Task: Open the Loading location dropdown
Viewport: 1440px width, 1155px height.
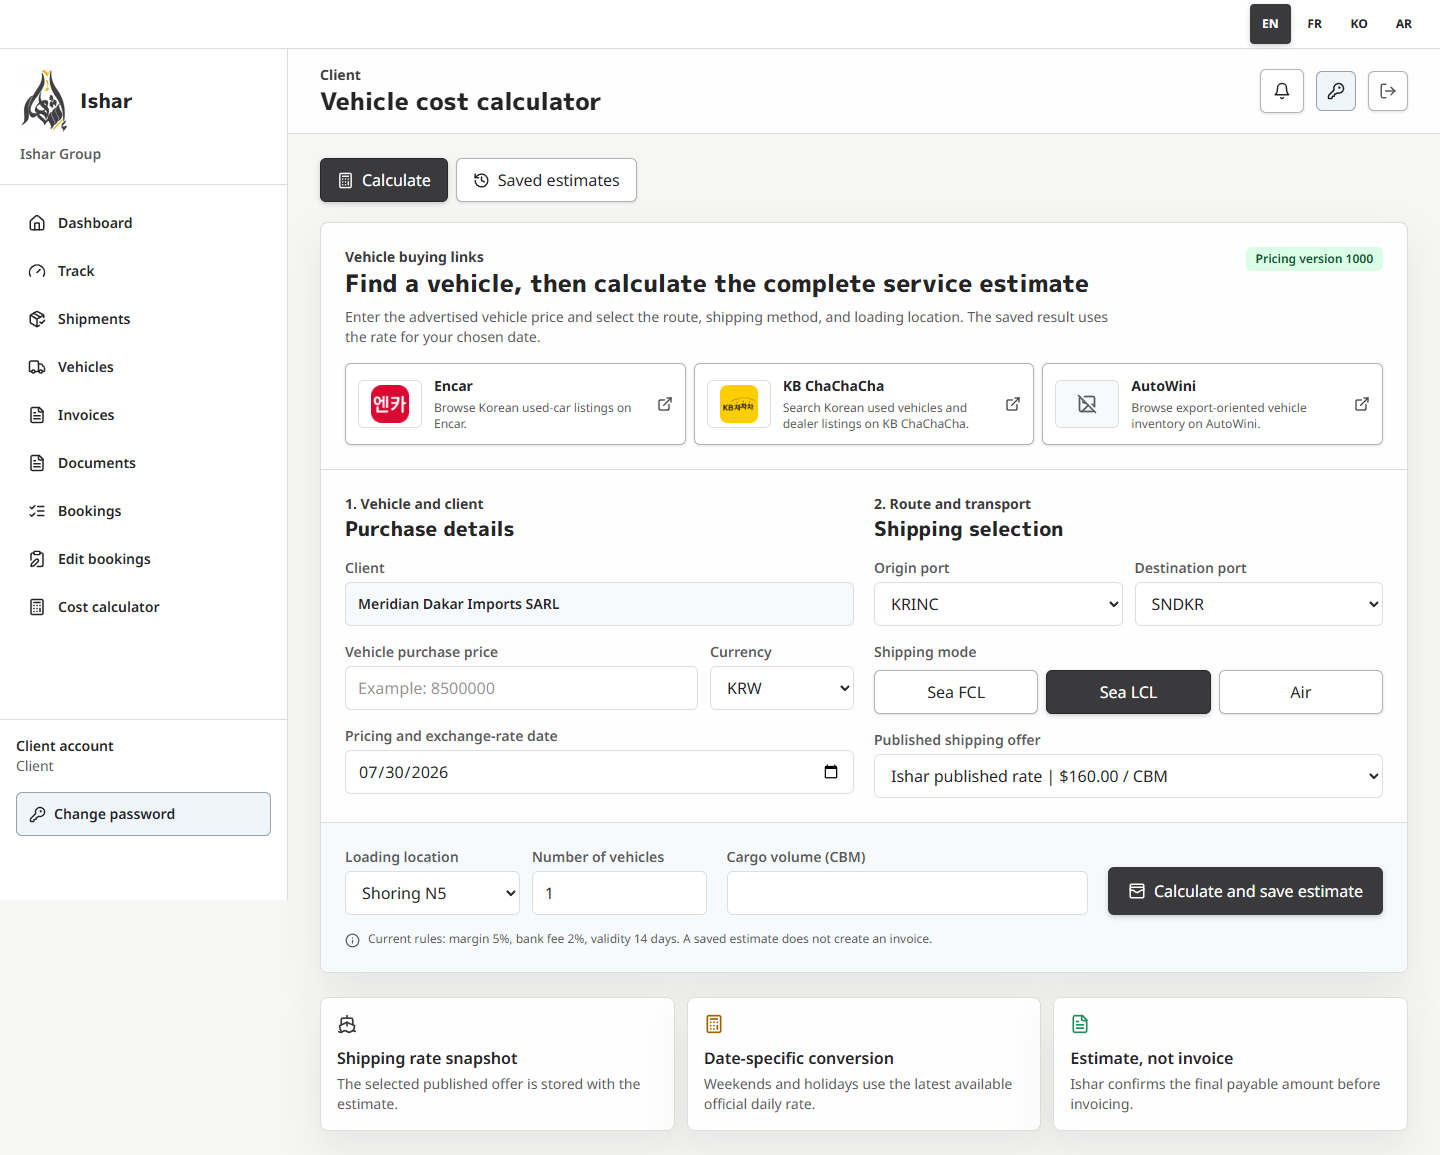Action: (x=433, y=893)
